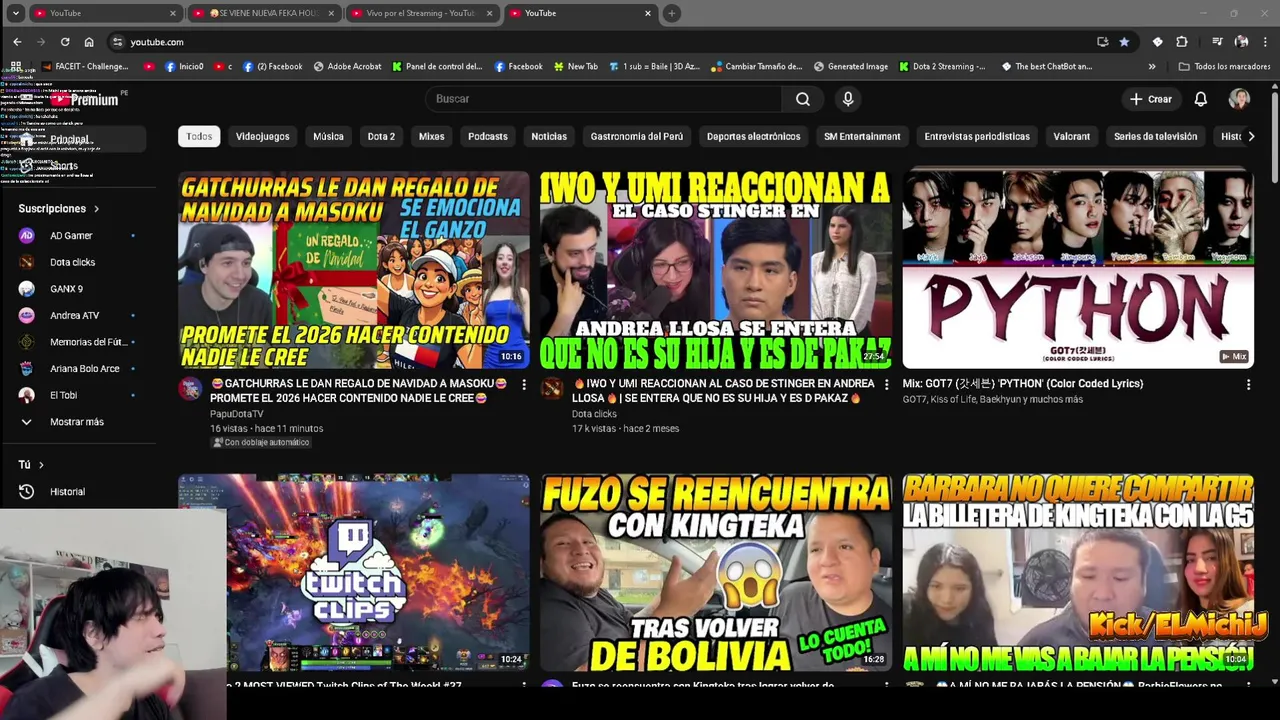Open 'Panel de control del' bookmark
Screen dimensions: 1280x720
(437, 66)
